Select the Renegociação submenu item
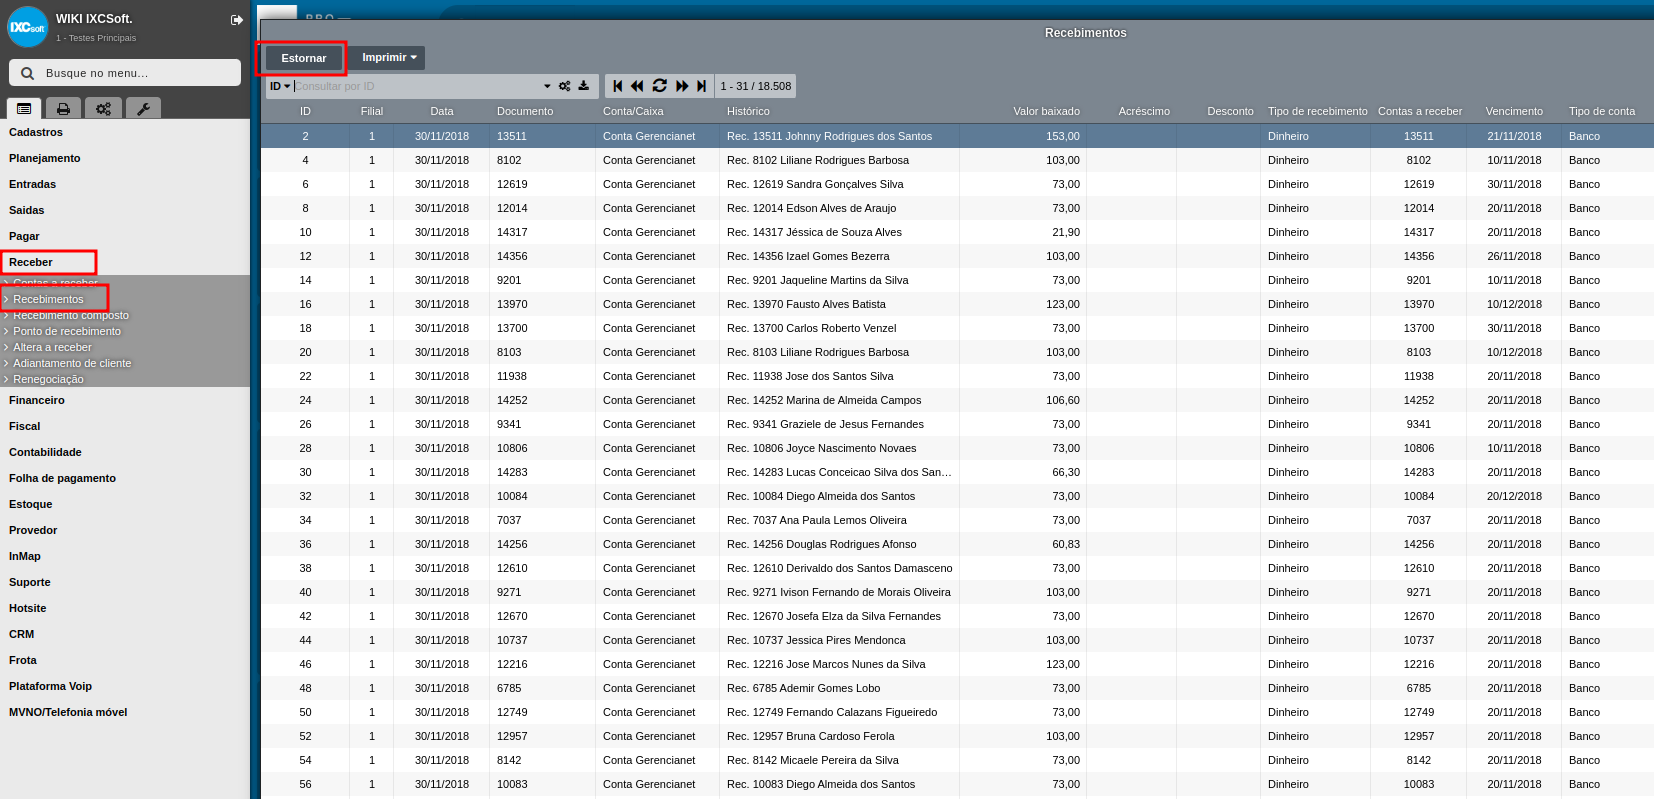This screenshot has height=799, width=1654. click(48, 379)
